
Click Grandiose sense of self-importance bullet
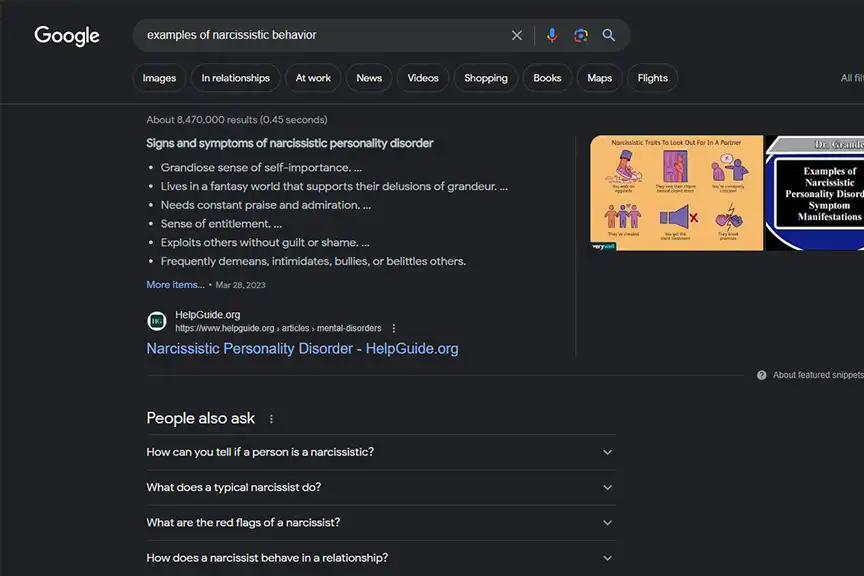click(261, 168)
